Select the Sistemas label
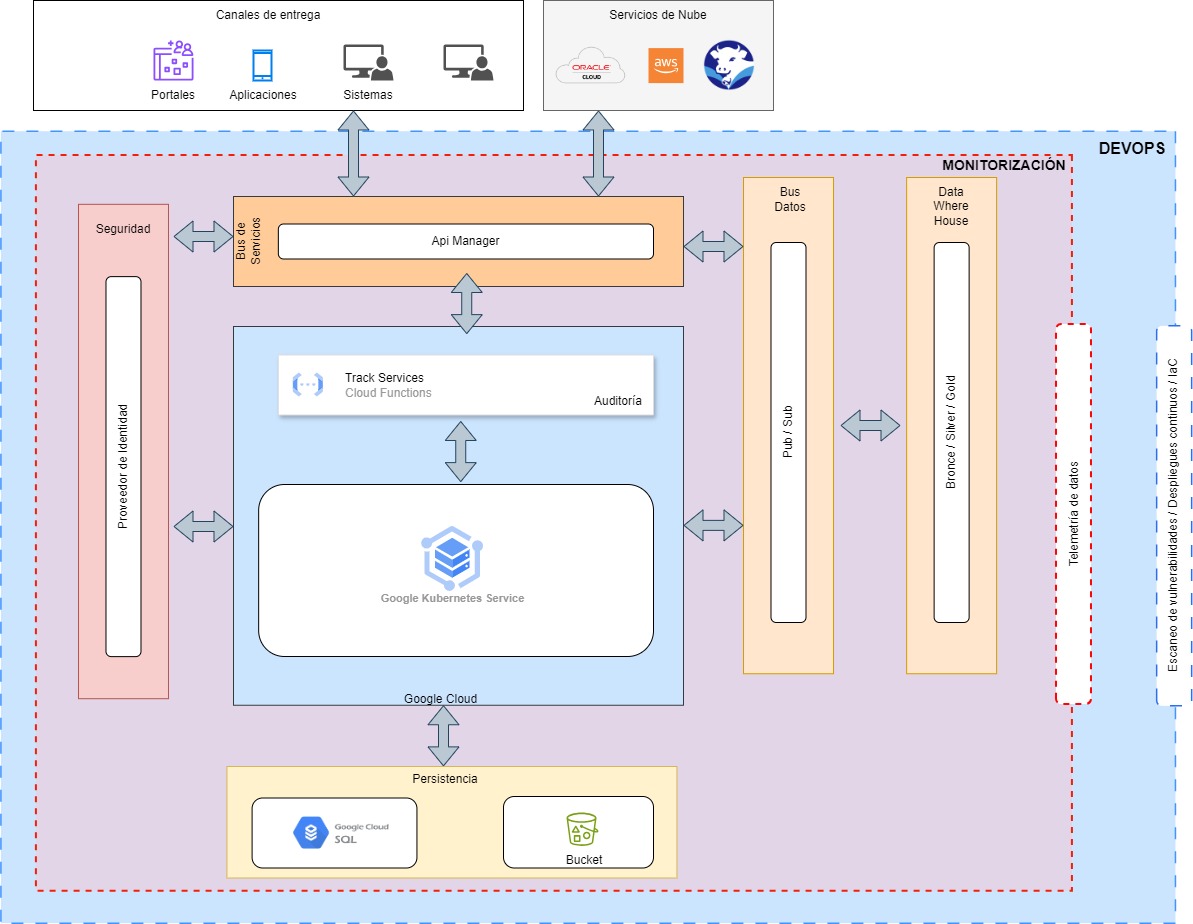Viewport: 1193px width, 924px height. pos(367,94)
